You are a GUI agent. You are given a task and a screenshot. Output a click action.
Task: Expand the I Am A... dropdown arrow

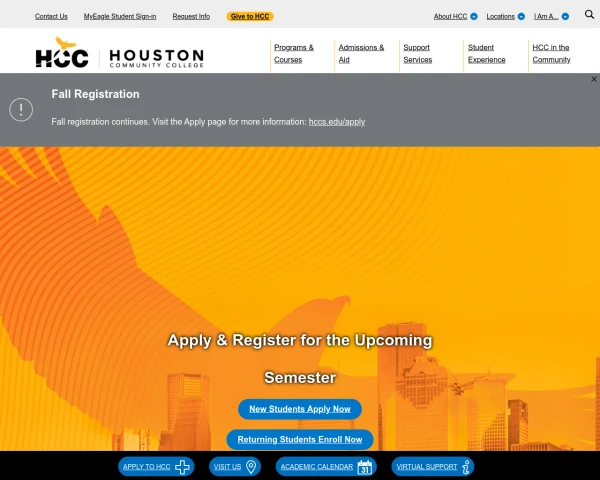[565, 16]
